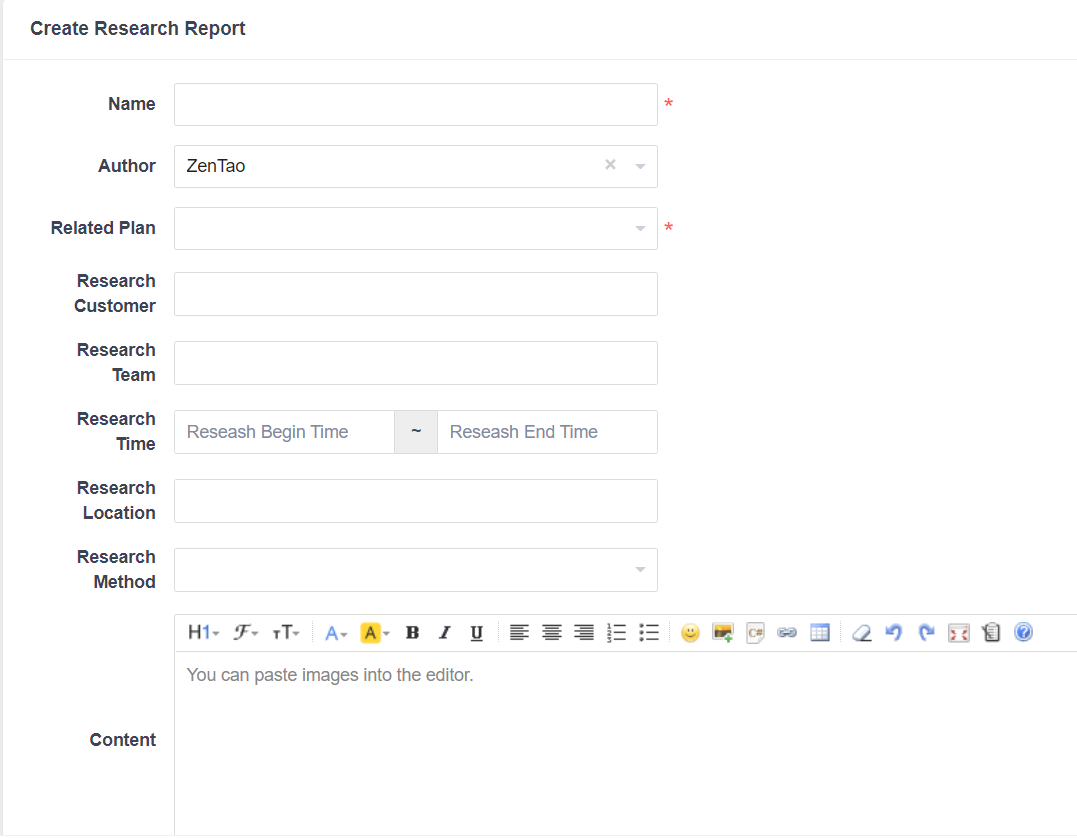The height and width of the screenshot is (838, 1077).
Task: Clear formatting with the eraser icon
Action: tap(861, 633)
